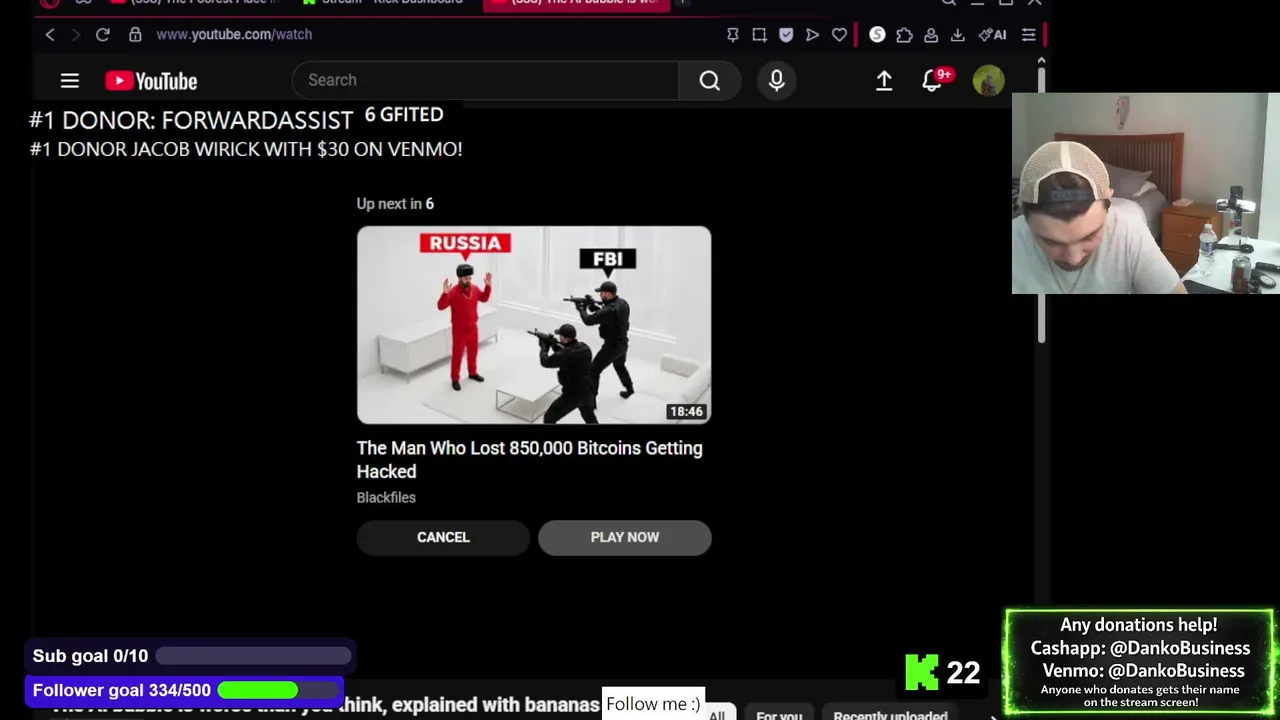Image resolution: width=1280 pixels, height=720 pixels.
Task: Open the extensions puzzle-piece icon
Action: click(x=904, y=35)
